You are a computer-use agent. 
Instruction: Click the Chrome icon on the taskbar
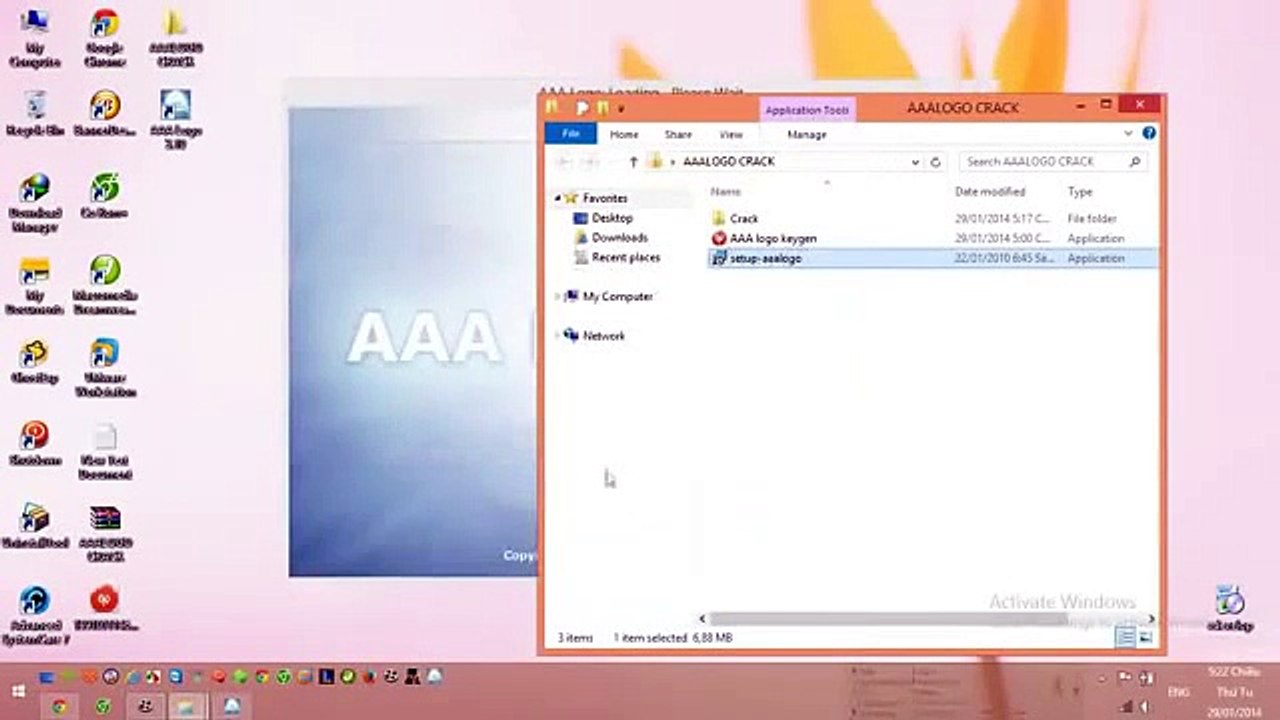coord(60,707)
